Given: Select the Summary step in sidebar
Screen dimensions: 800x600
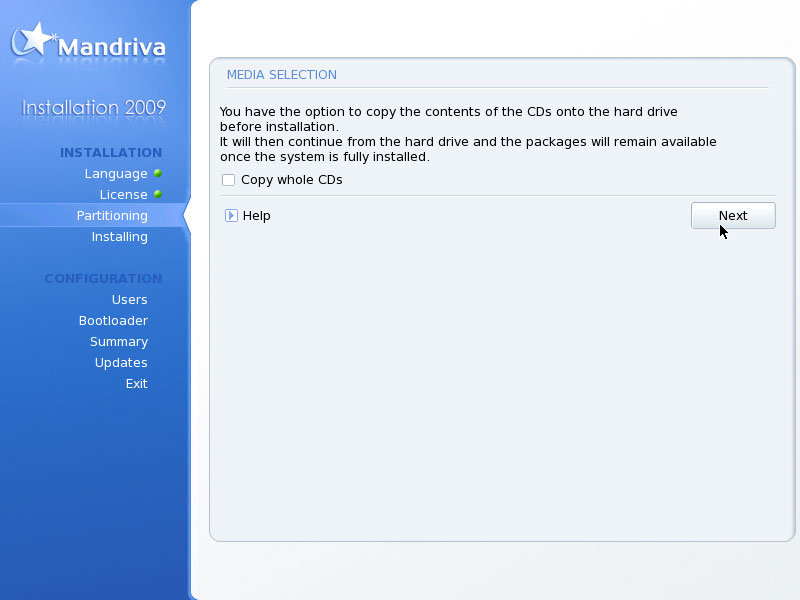Looking at the screenshot, I should pos(119,341).
